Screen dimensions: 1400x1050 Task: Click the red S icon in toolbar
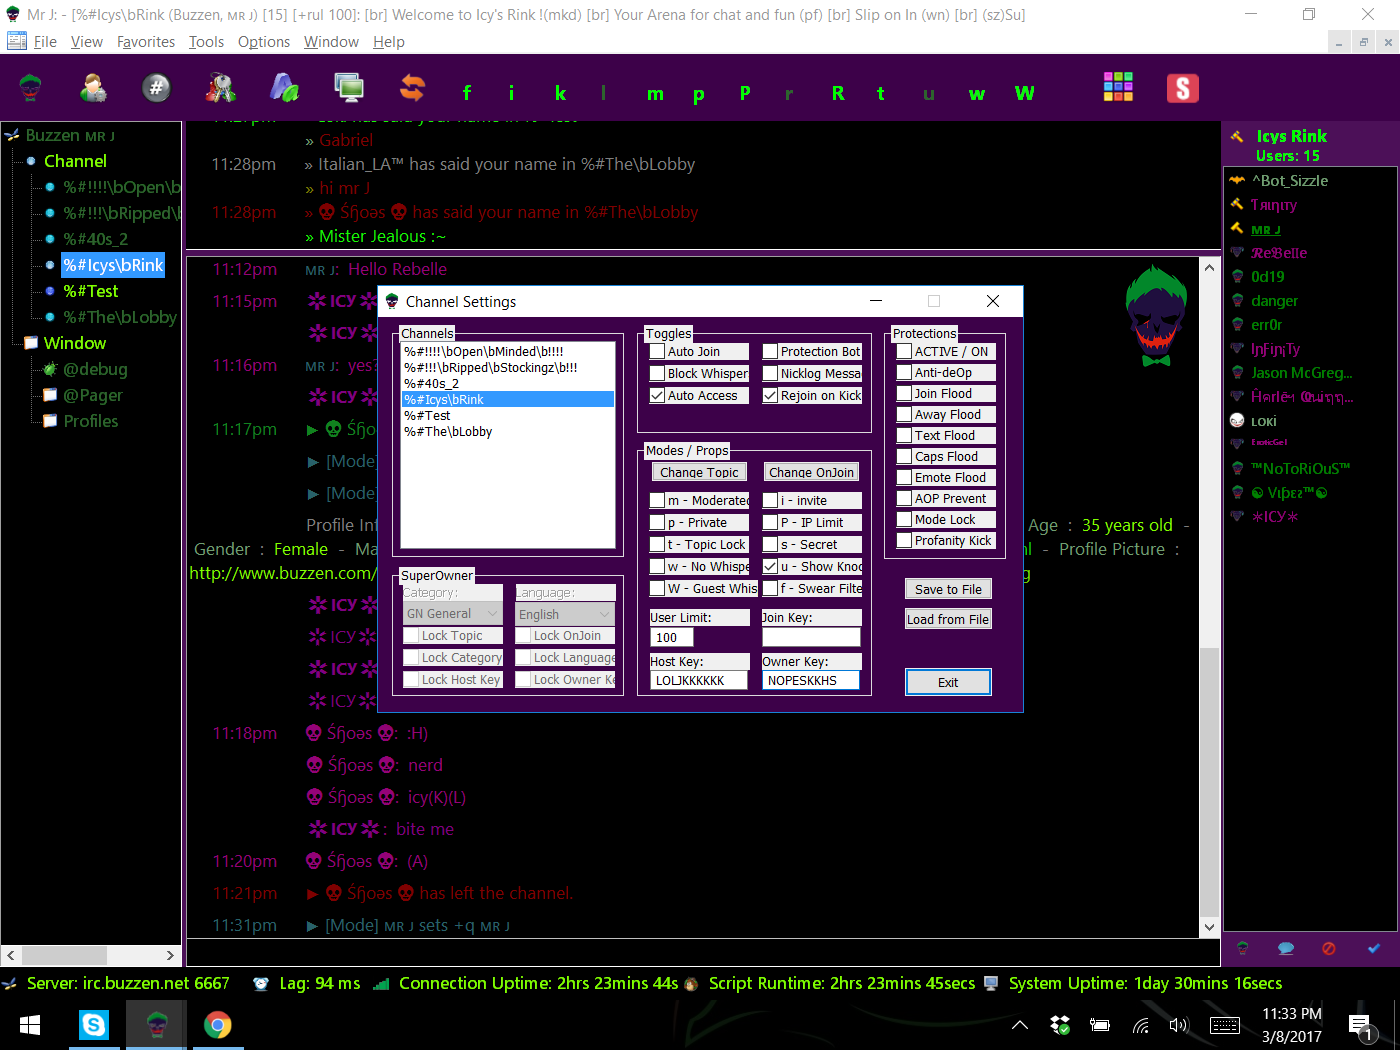(x=1182, y=89)
